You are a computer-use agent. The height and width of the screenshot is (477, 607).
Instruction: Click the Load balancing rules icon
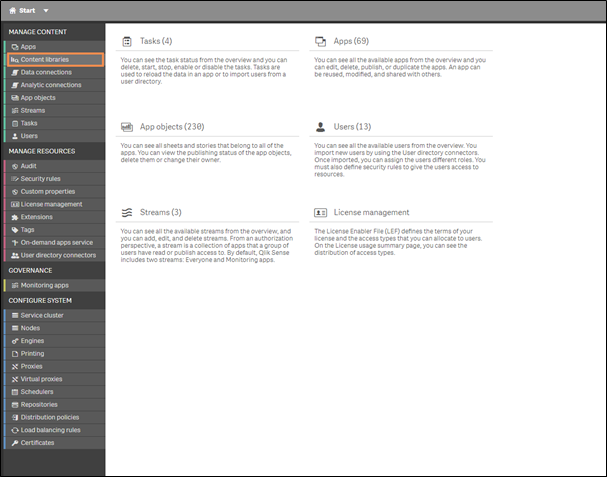point(15,430)
